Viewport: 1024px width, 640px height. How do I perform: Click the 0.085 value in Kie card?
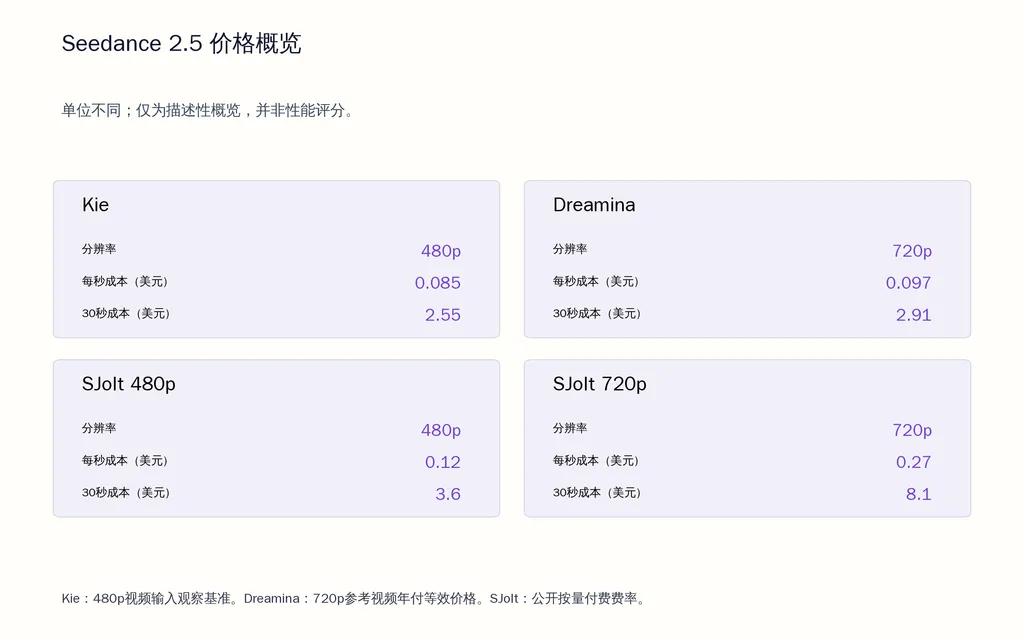[x=438, y=283]
